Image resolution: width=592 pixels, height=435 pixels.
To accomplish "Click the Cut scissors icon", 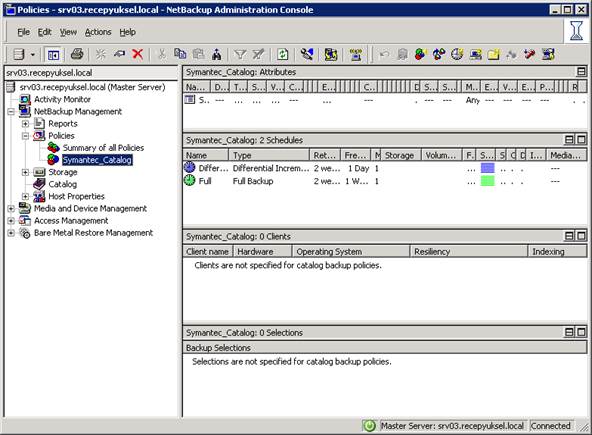I will click(x=162, y=54).
